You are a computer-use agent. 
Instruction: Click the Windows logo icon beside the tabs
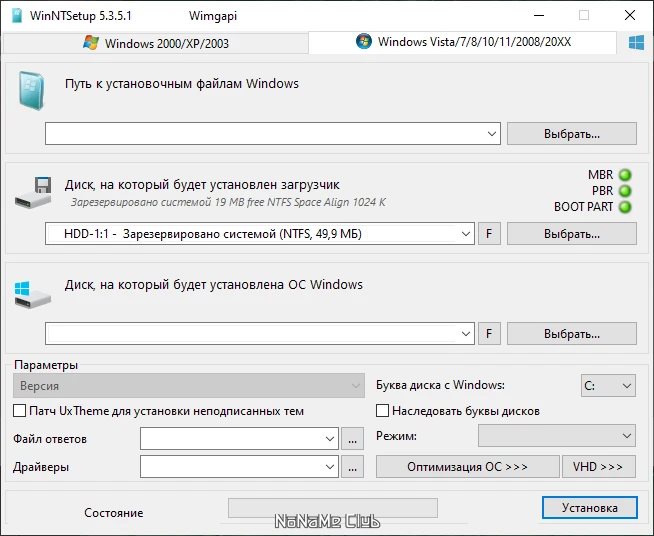[x=636, y=43]
